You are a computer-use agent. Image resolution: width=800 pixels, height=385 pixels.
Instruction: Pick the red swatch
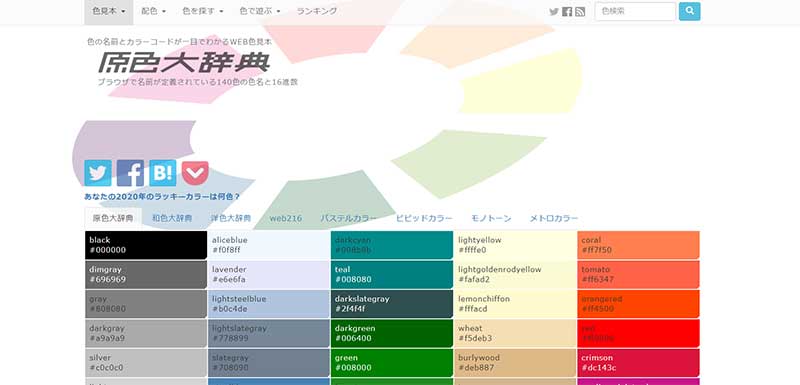tap(638, 333)
